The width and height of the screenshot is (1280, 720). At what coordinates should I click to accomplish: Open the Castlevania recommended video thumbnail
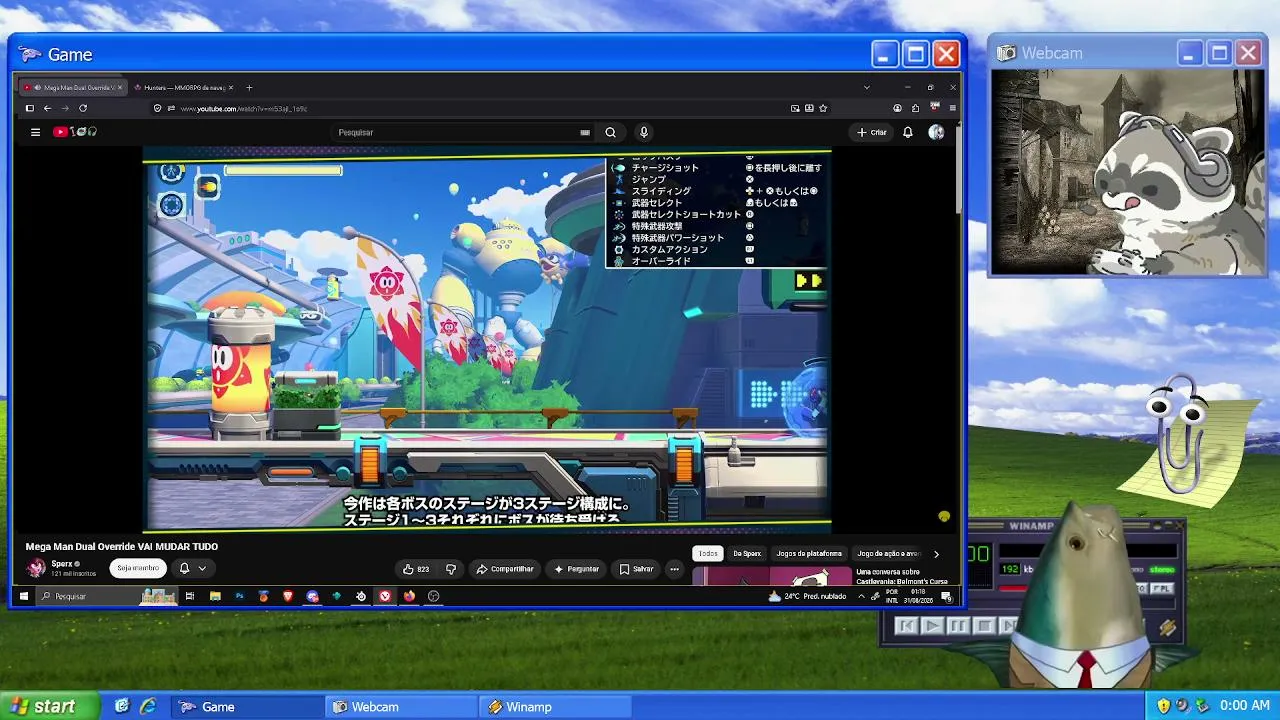click(x=771, y=578)
